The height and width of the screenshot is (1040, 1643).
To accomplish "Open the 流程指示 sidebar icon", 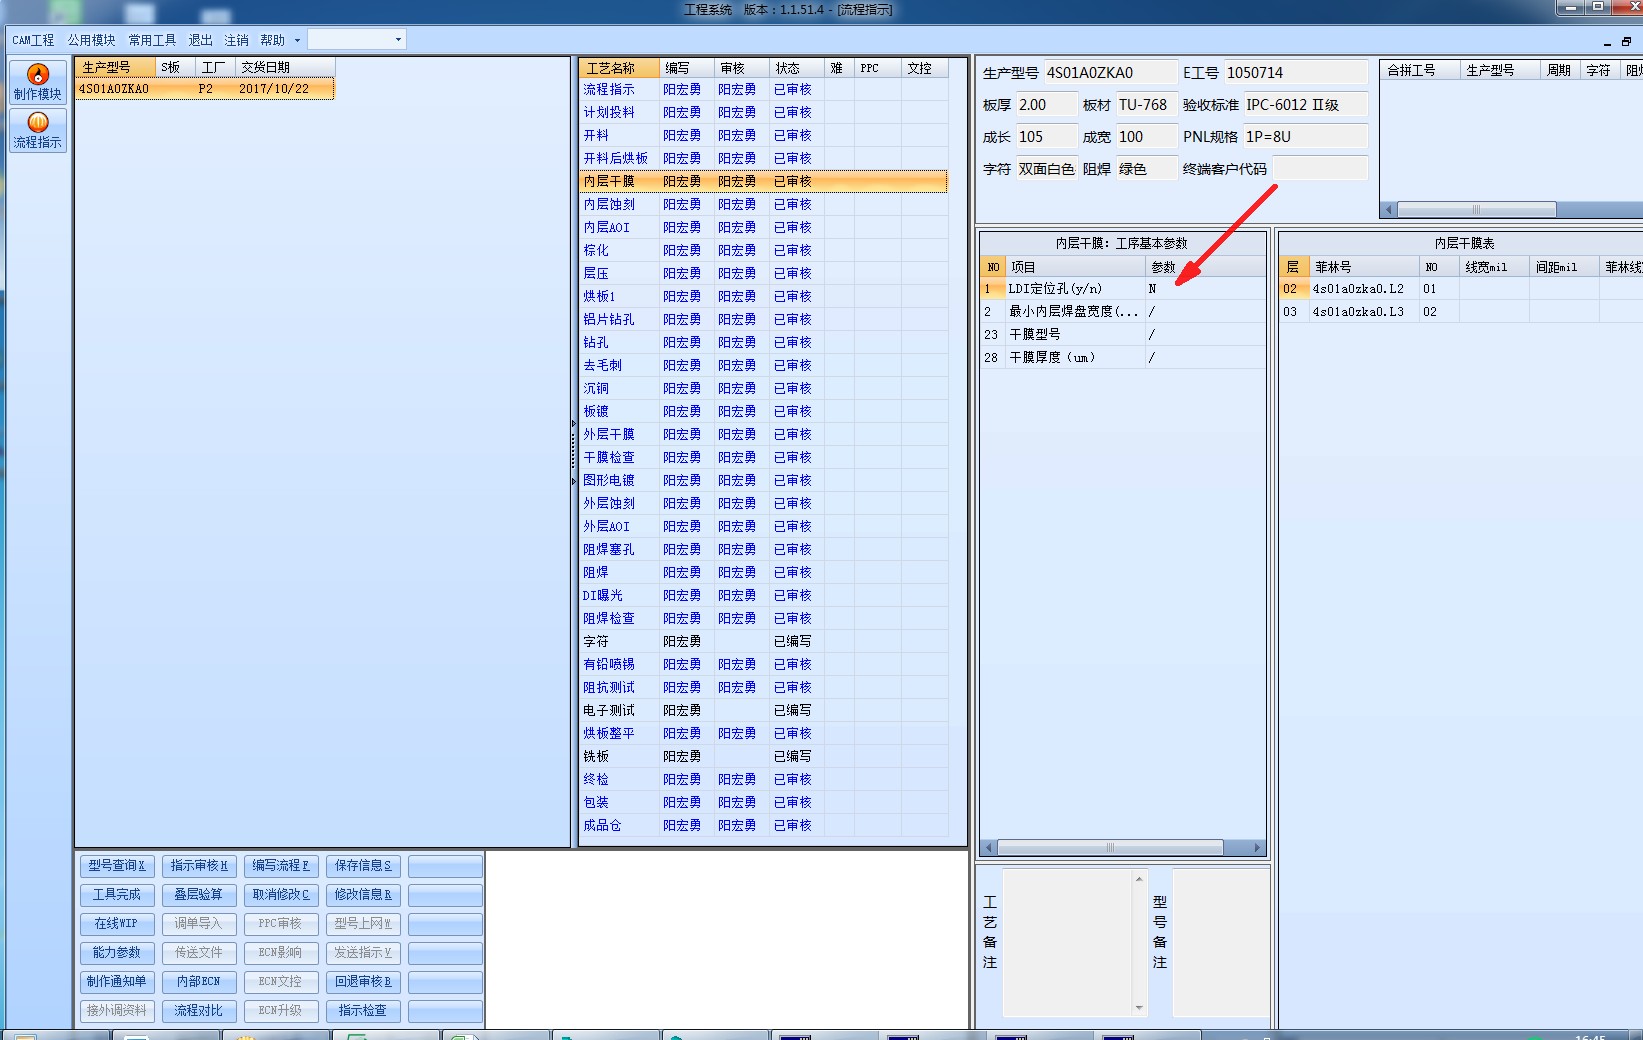I will 38,130.
